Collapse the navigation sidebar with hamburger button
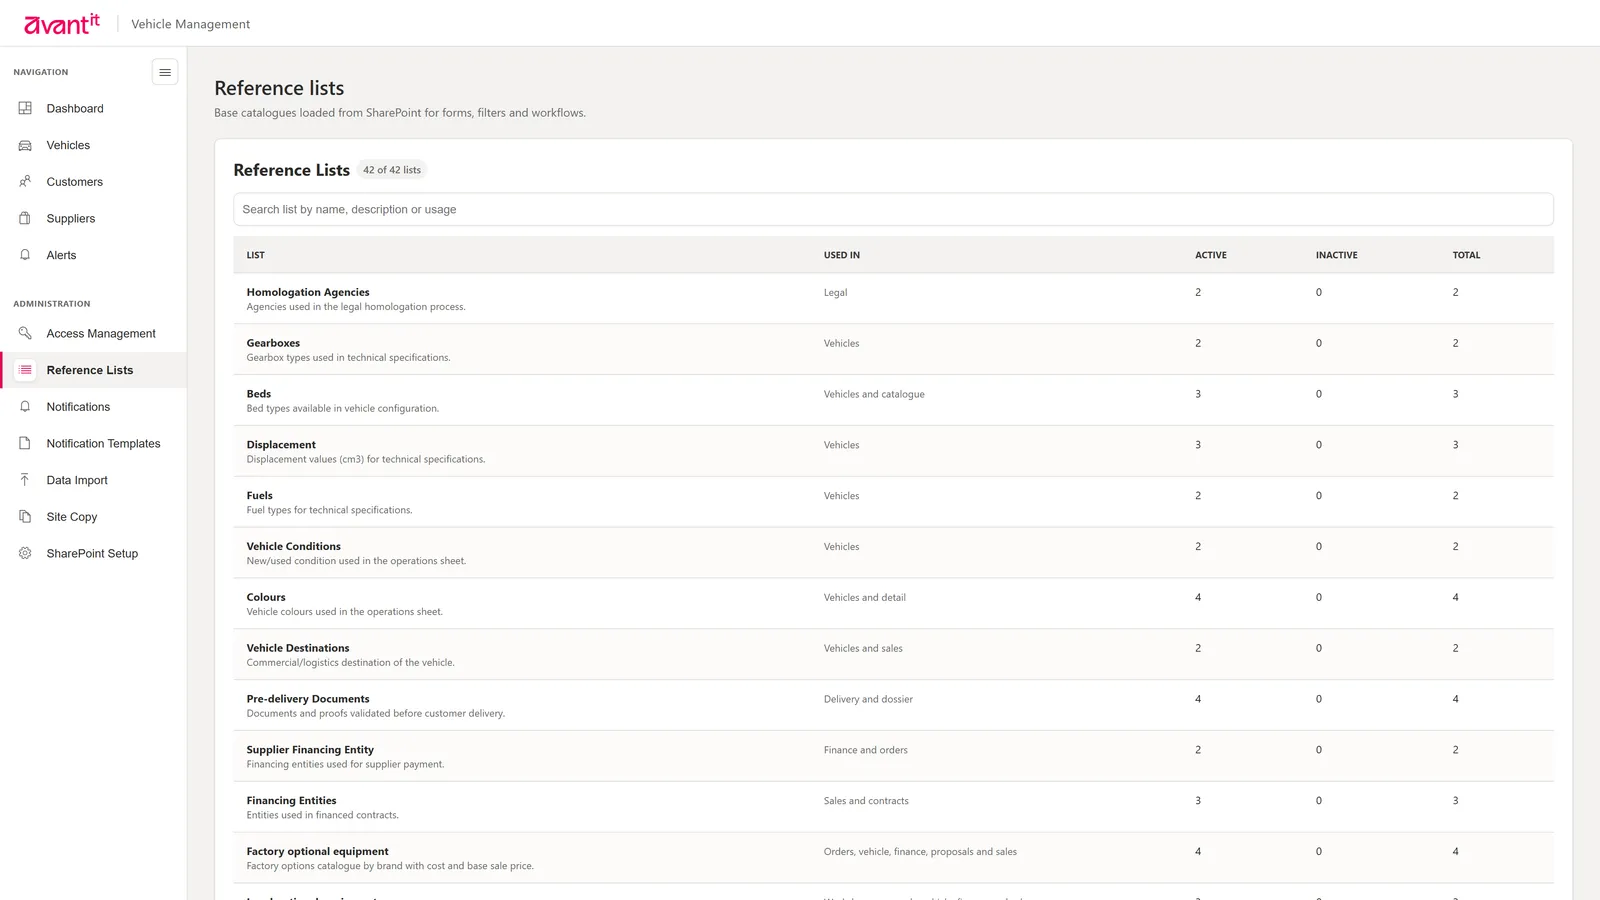Viewport: 1600px width, 900px height. (165, 72)
